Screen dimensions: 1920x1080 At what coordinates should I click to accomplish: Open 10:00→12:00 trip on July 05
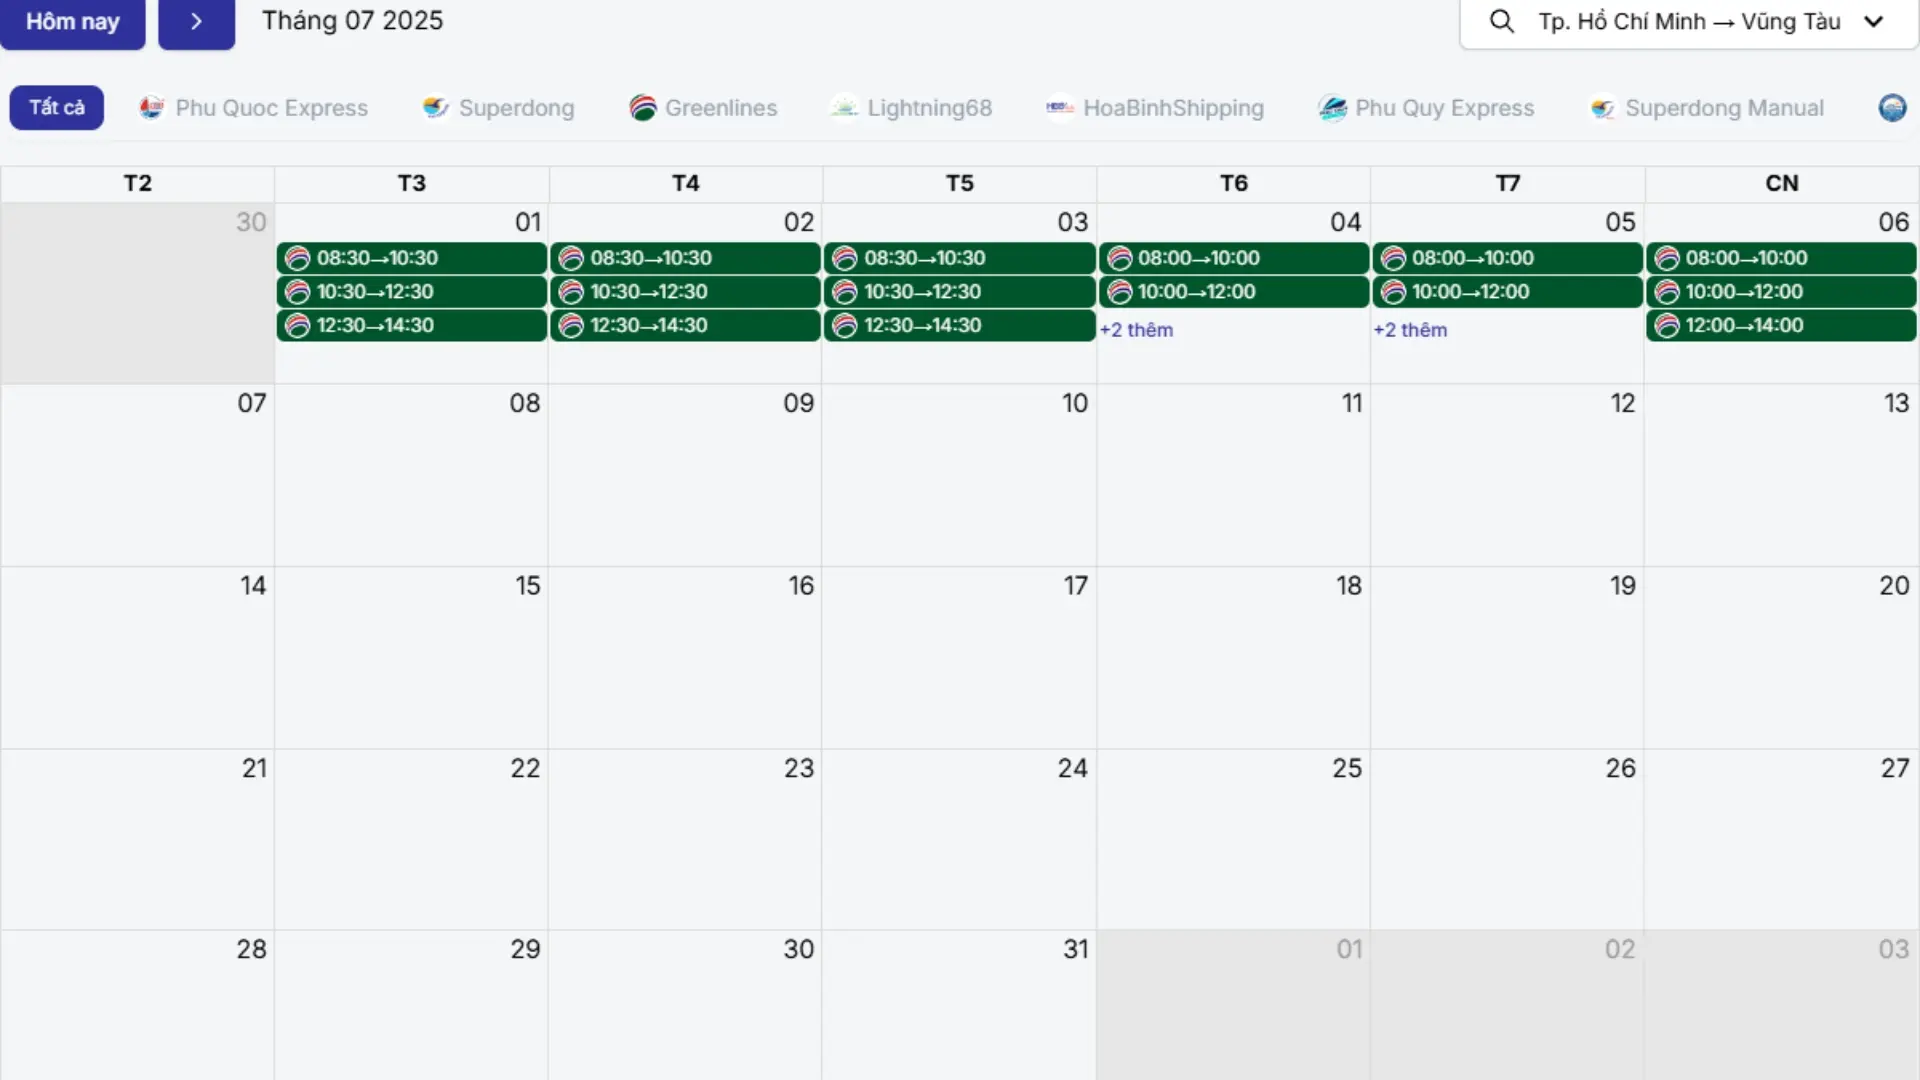click(x=1507, y=292)
